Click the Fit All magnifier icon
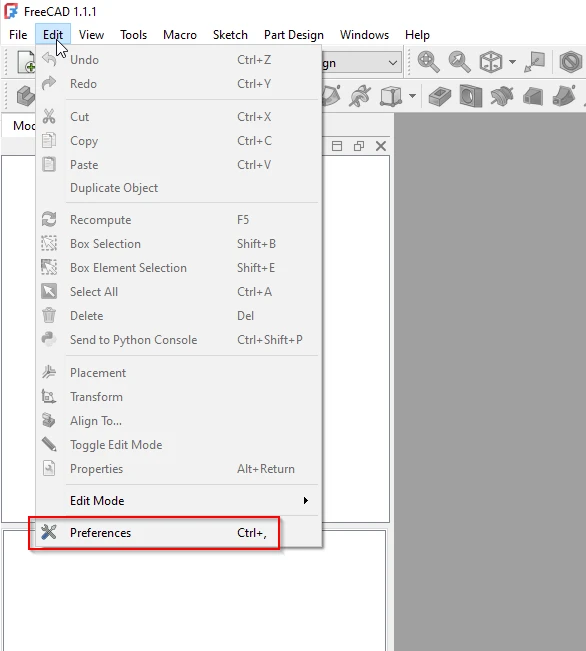Screen dimensions: 586x651 [428, 62]
